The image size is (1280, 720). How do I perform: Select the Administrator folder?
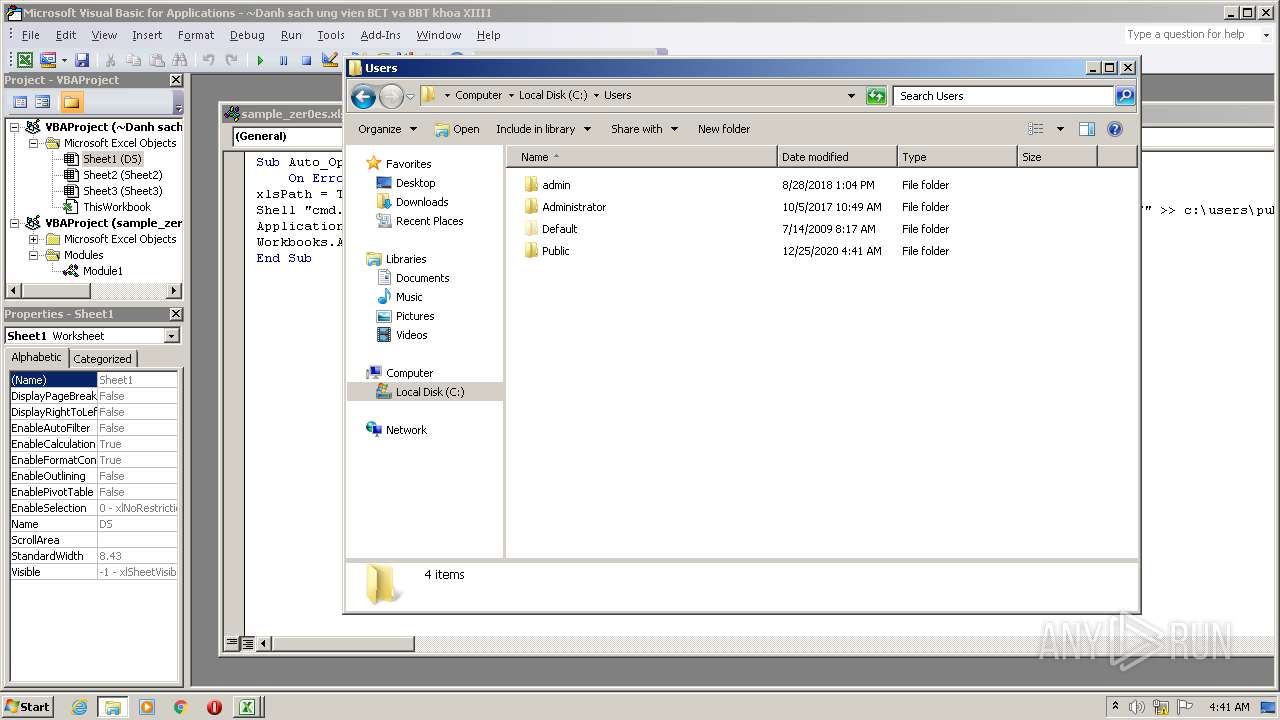(574, 207)
